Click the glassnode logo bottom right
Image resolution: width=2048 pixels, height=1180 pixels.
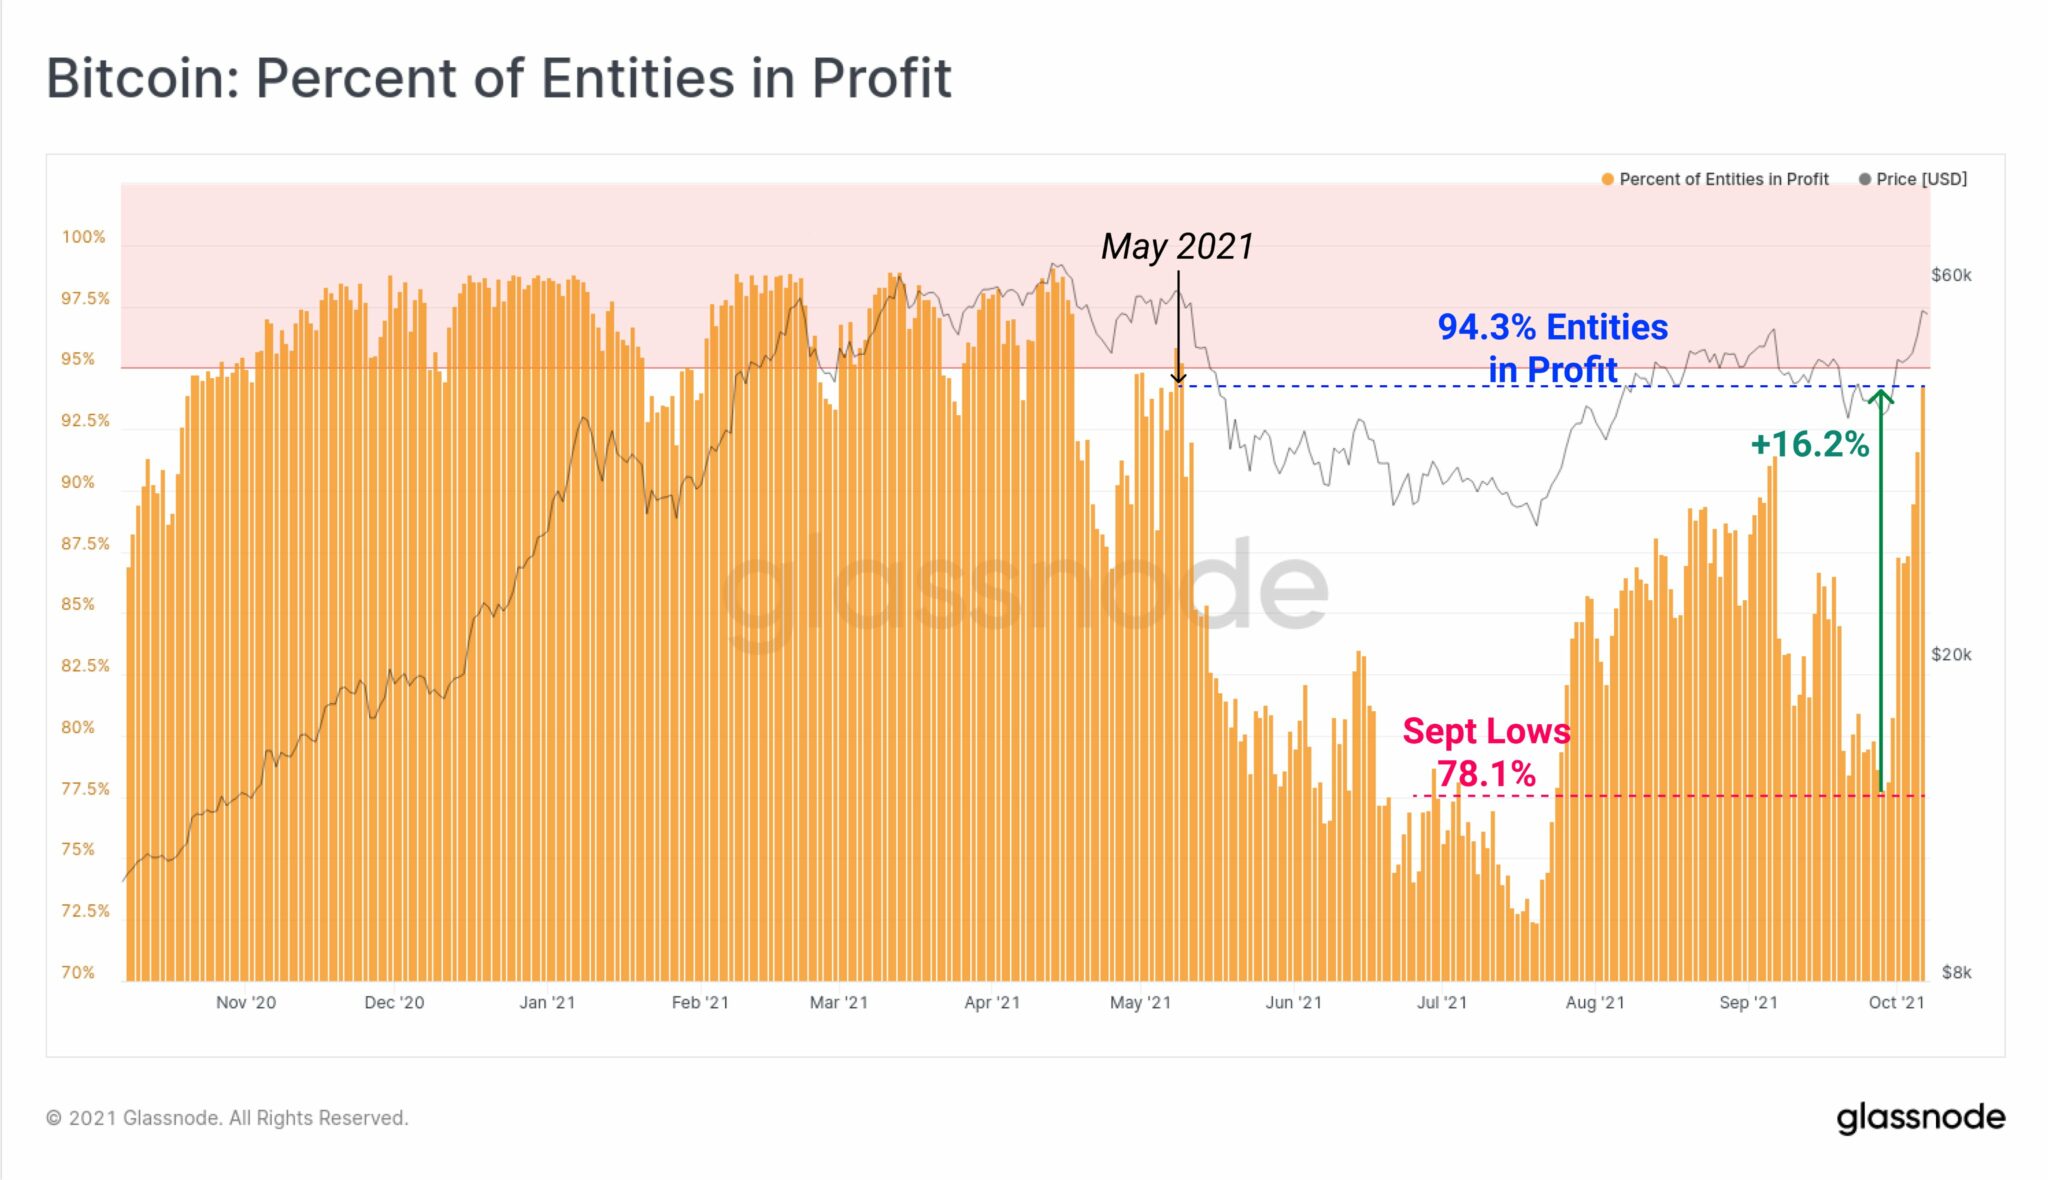[1921, 1118]
